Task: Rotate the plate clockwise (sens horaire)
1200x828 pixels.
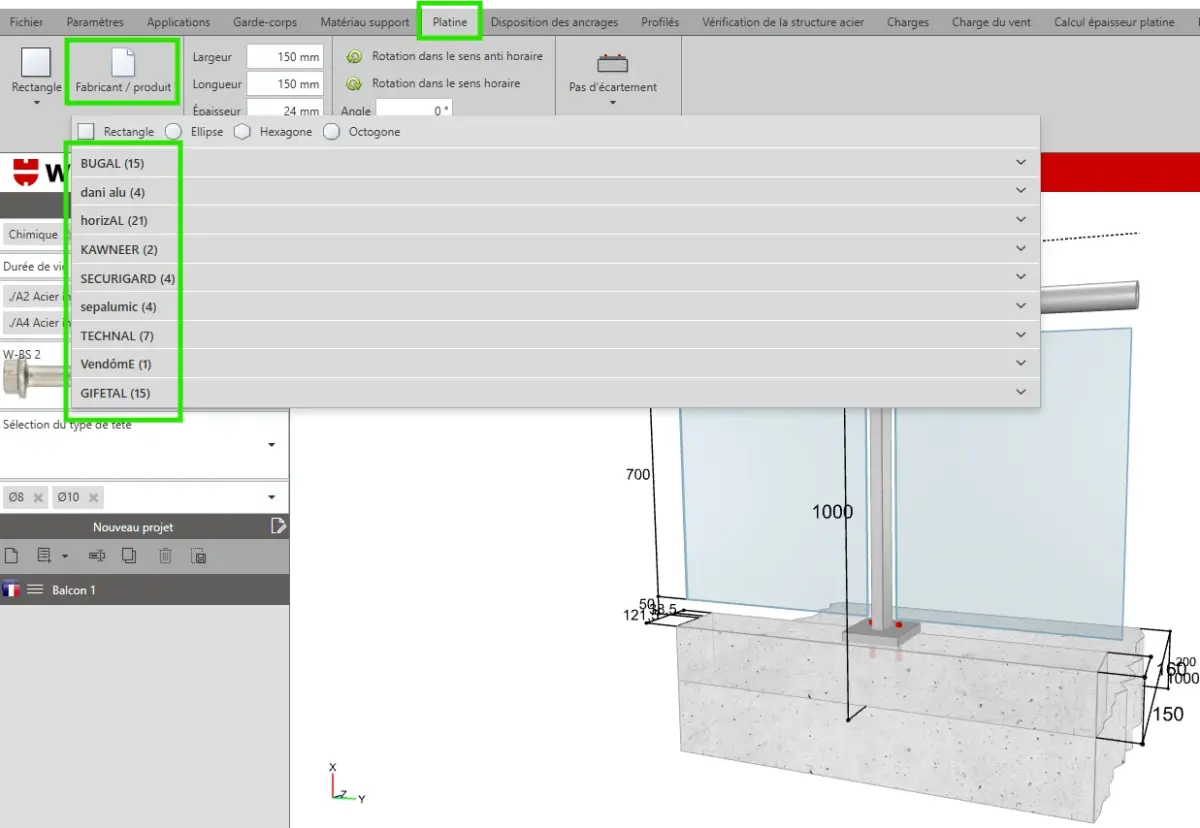Action: [434, 83]
